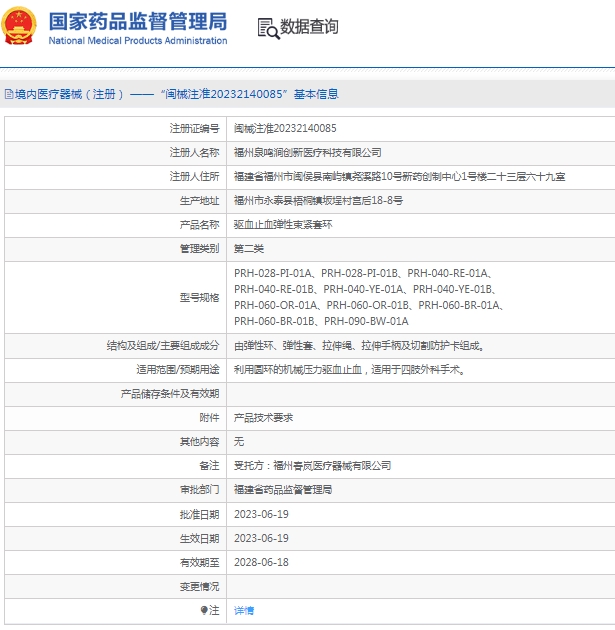615x630 pixels.
Task: Click model PRH-090-BW-01A in specifications
Action: [x=366, y=321]
